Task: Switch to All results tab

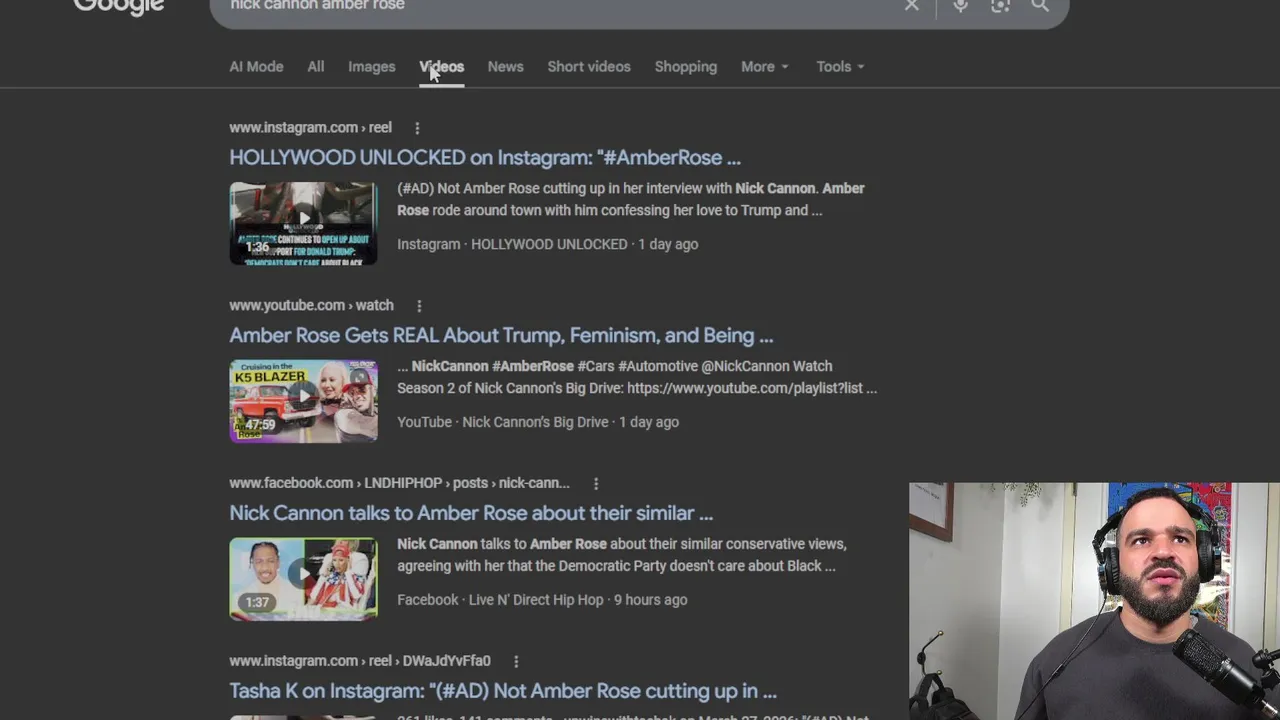Action: (x=316, y=67)
